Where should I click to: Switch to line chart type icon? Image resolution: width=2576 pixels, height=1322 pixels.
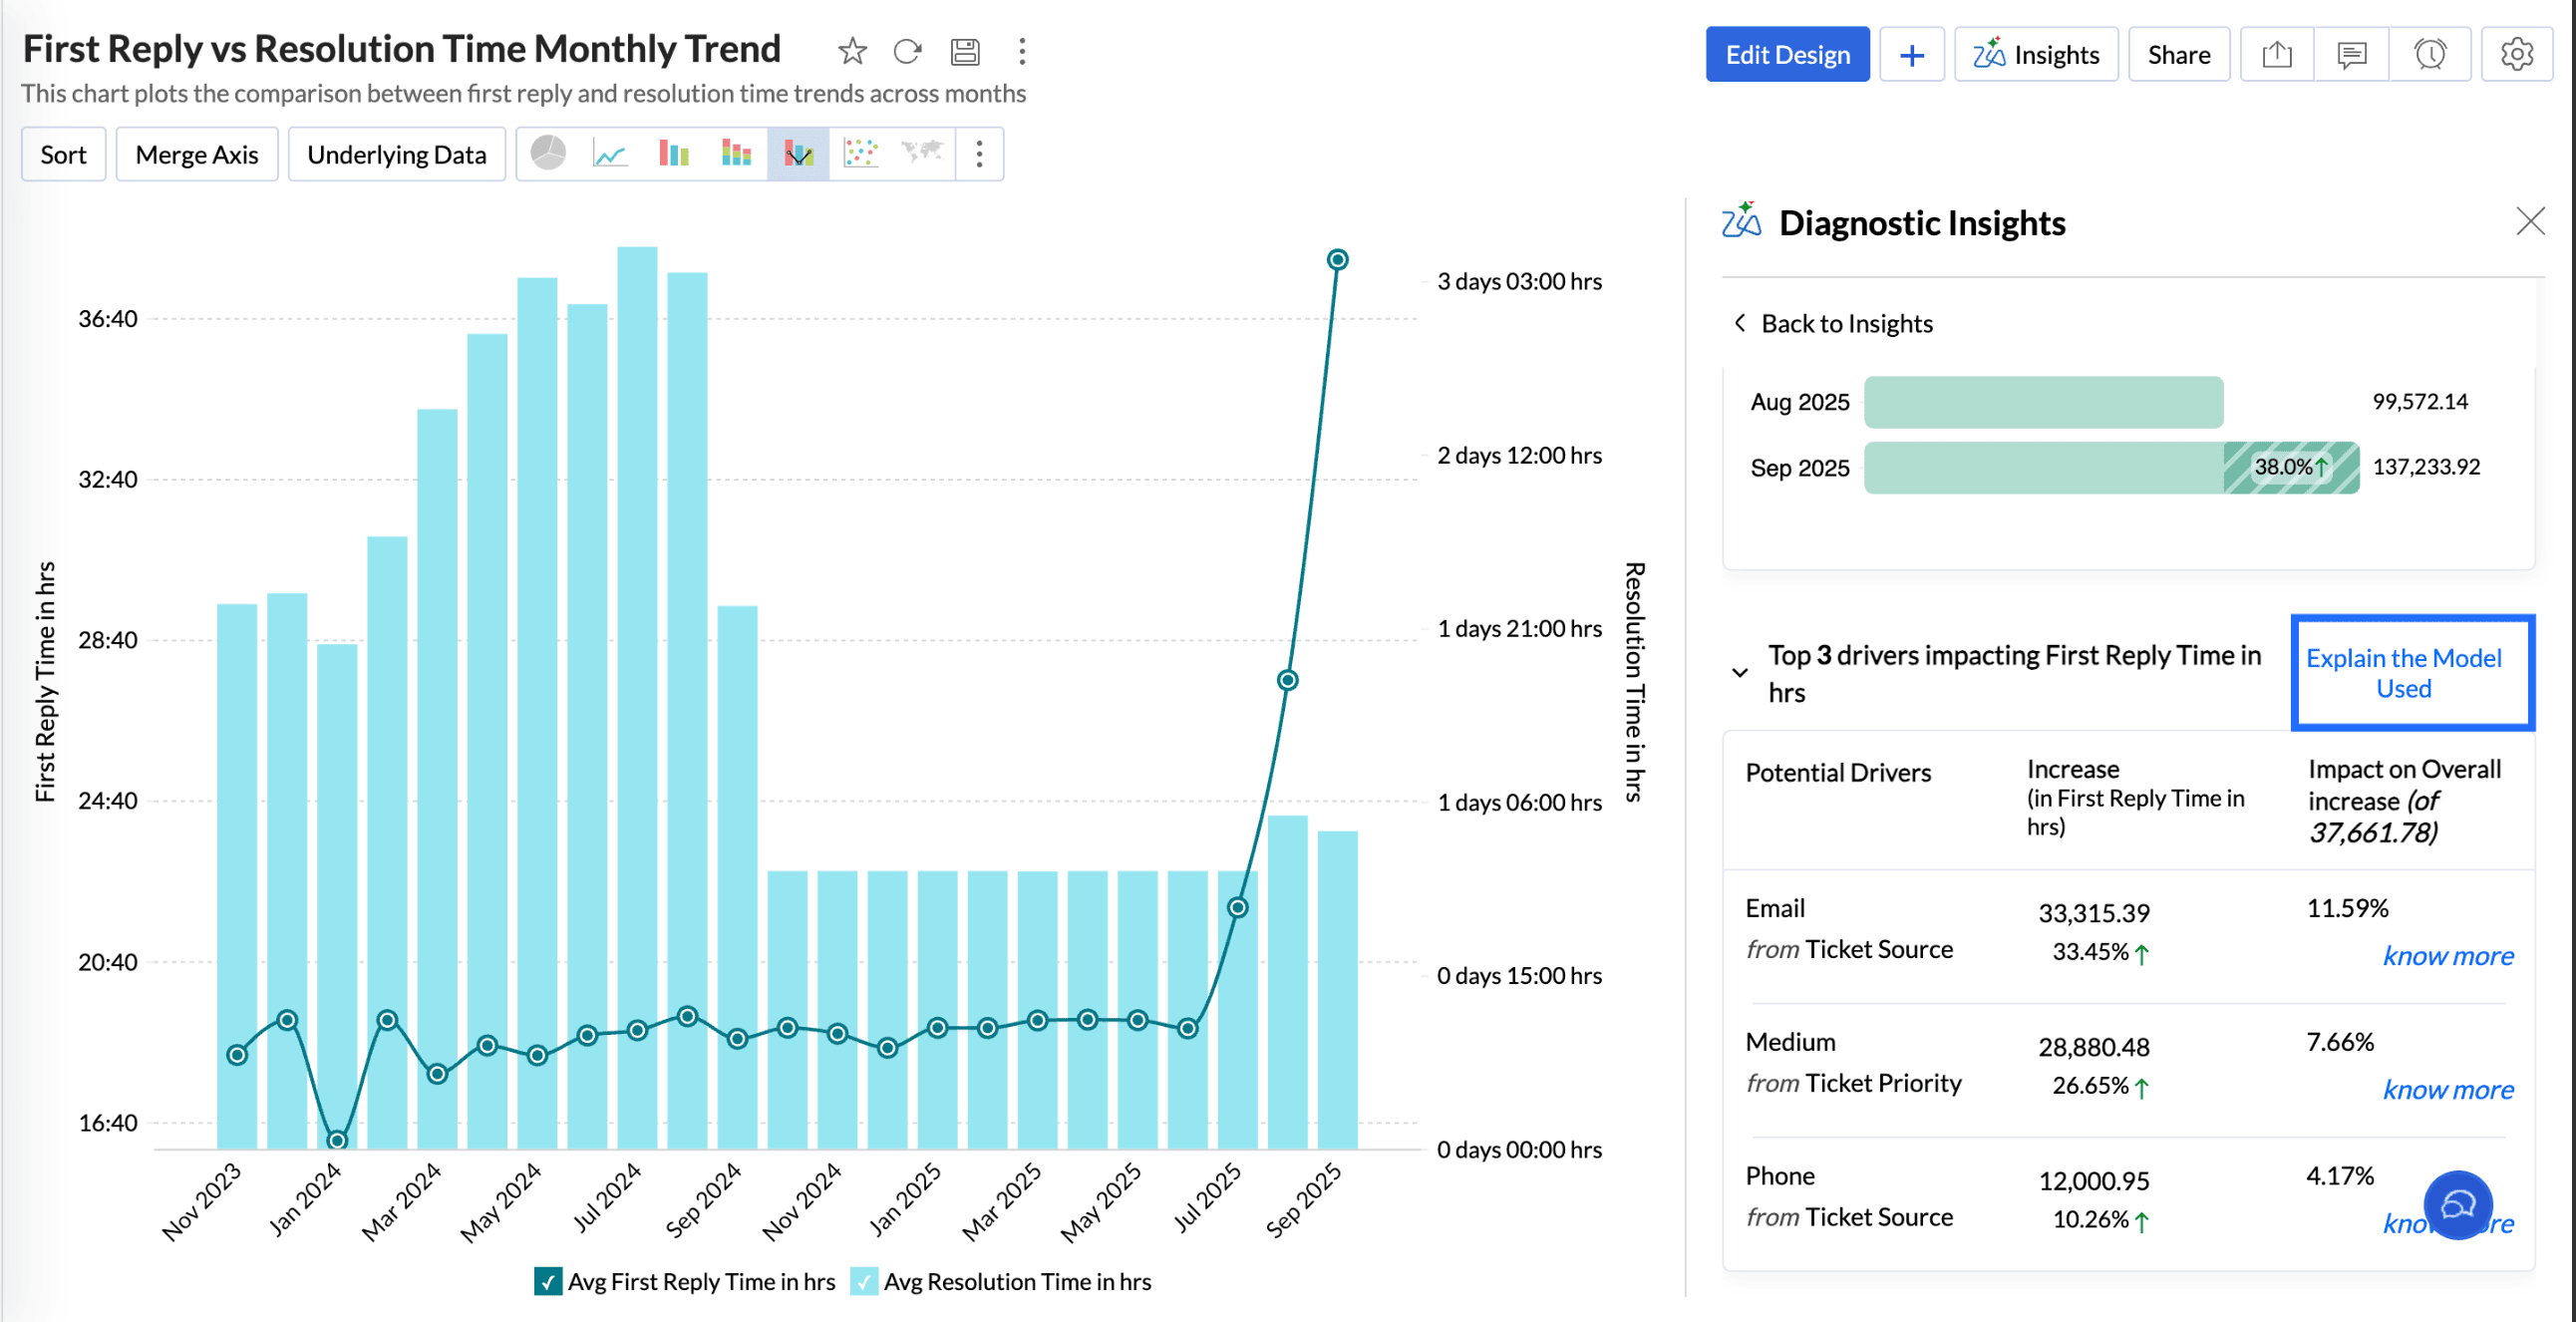pos(610,153)
